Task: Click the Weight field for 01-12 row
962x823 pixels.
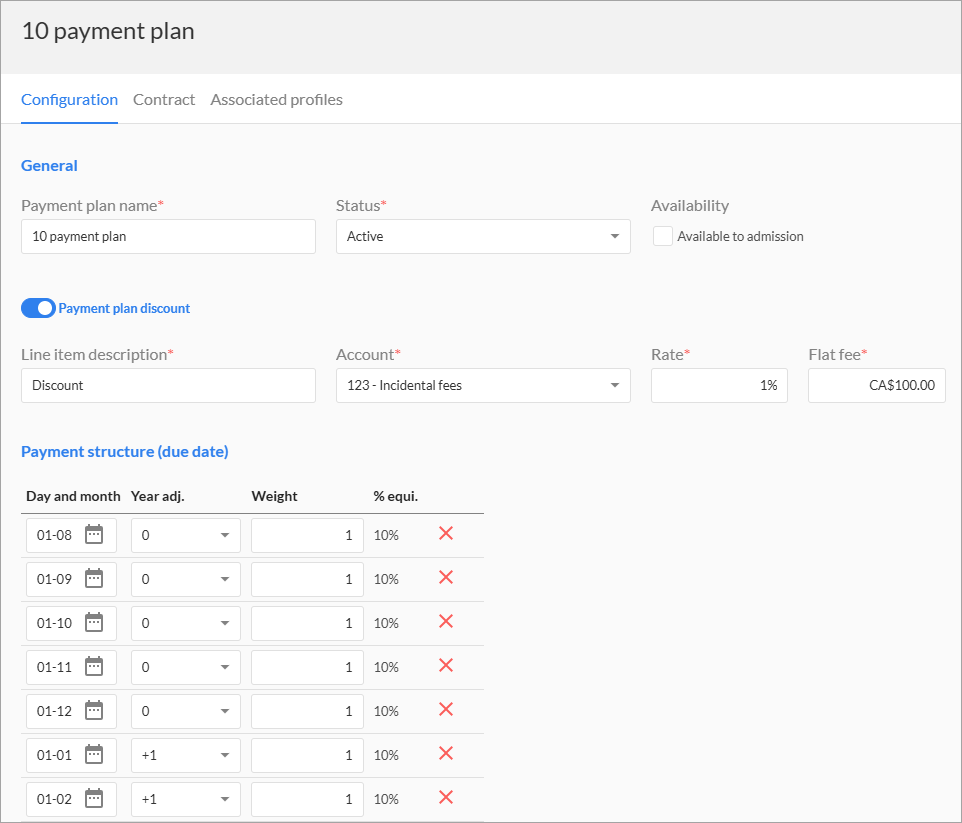Action: (307, 711)
